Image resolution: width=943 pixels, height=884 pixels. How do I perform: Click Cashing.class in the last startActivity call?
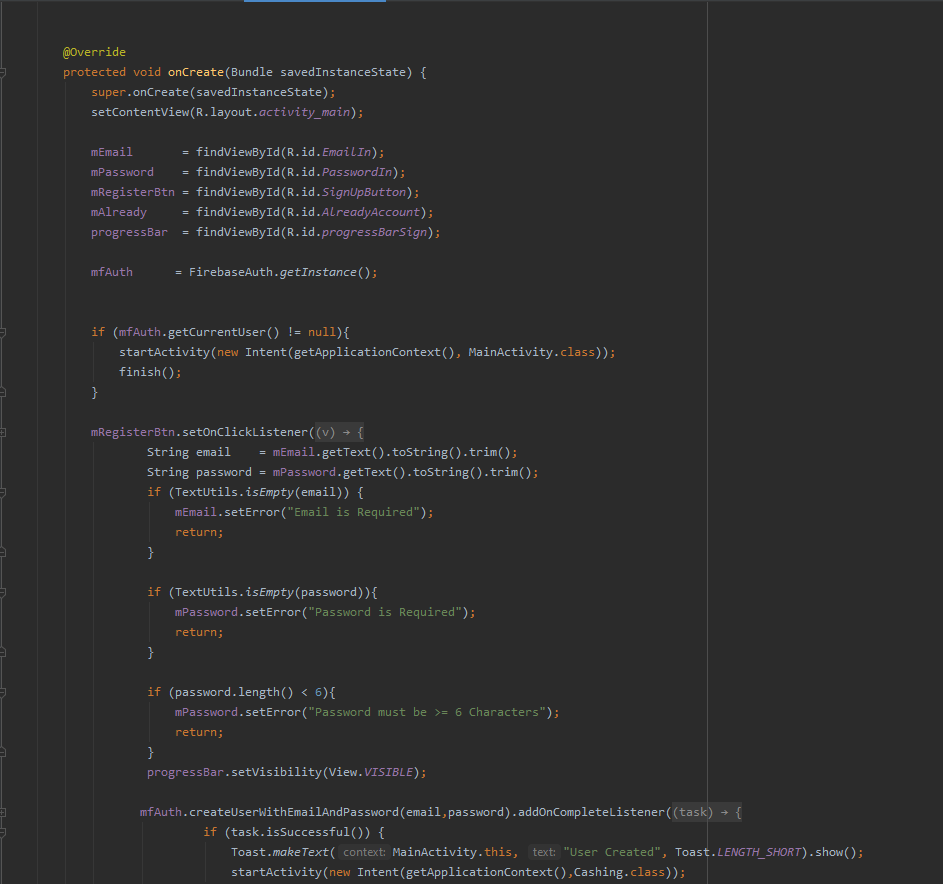pos(619,872)
